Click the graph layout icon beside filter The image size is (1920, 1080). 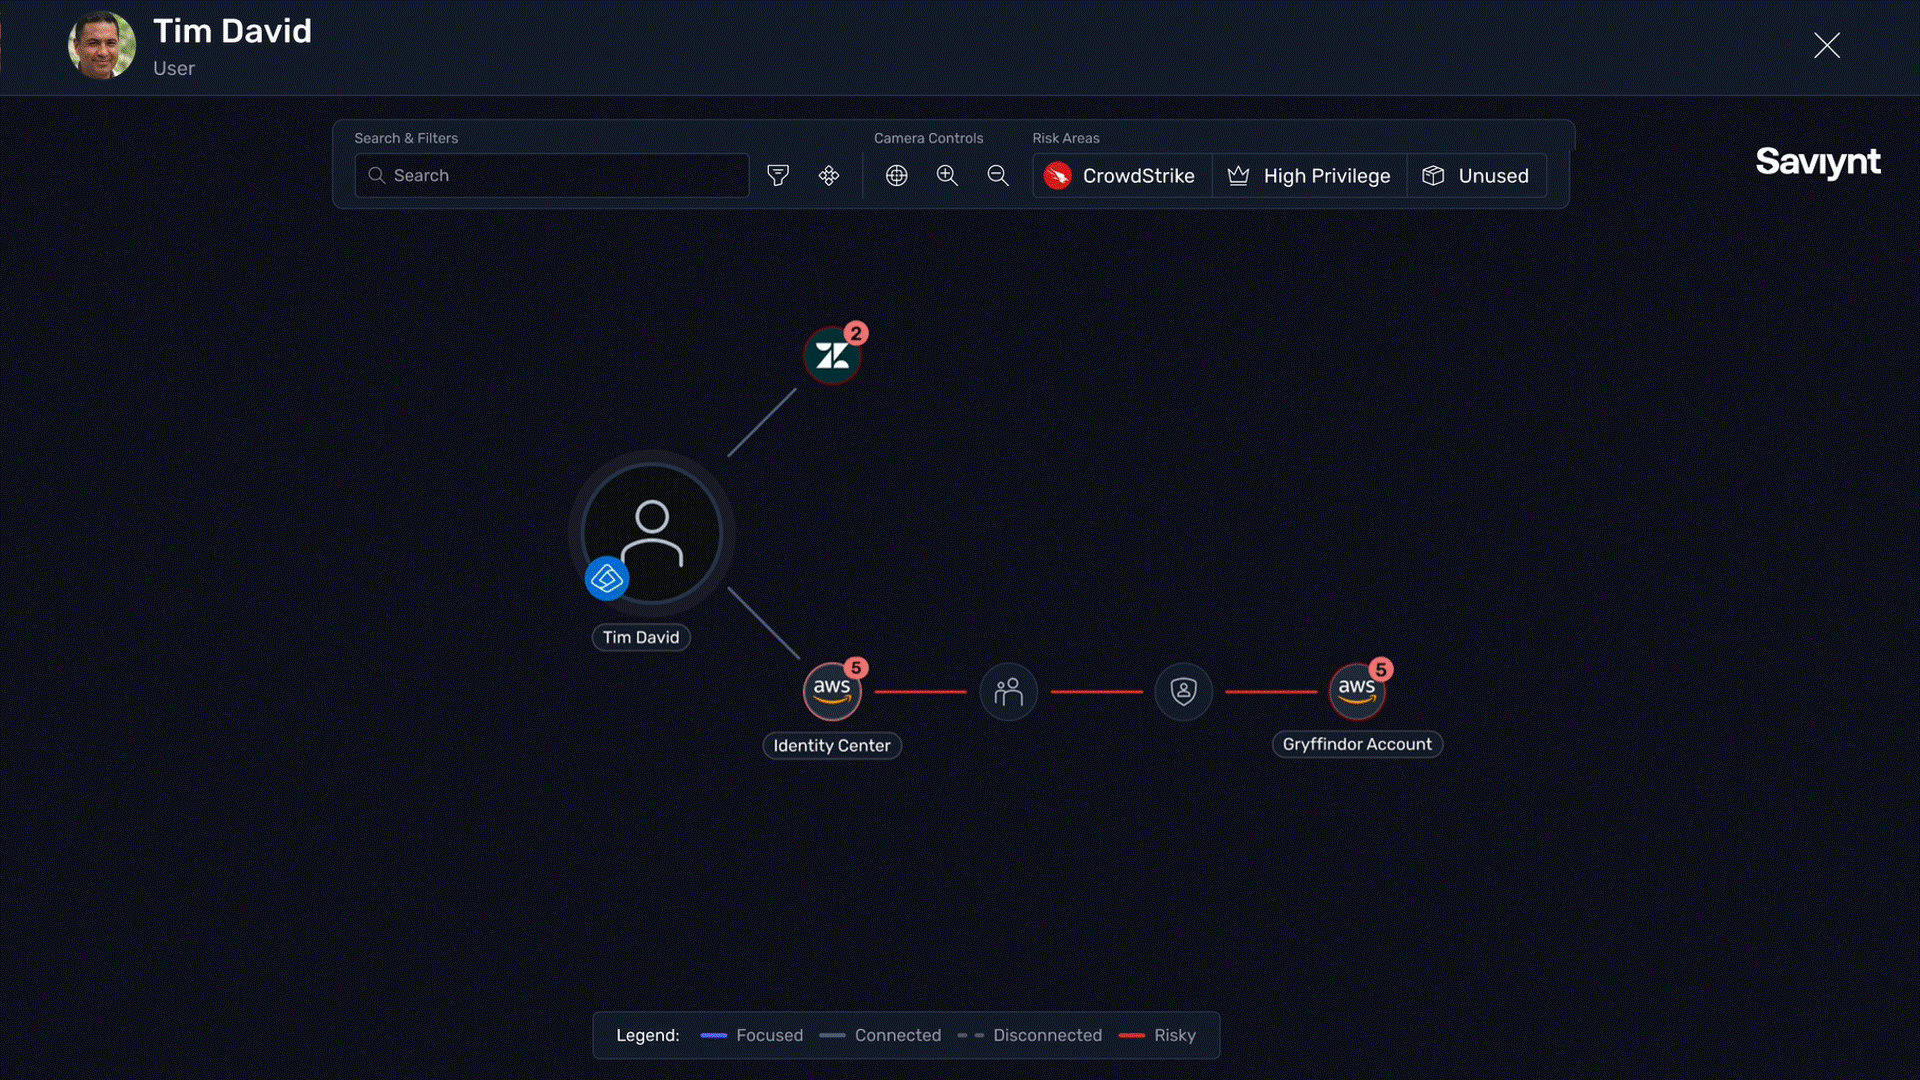pyautogui.click(x=829, y=176)
